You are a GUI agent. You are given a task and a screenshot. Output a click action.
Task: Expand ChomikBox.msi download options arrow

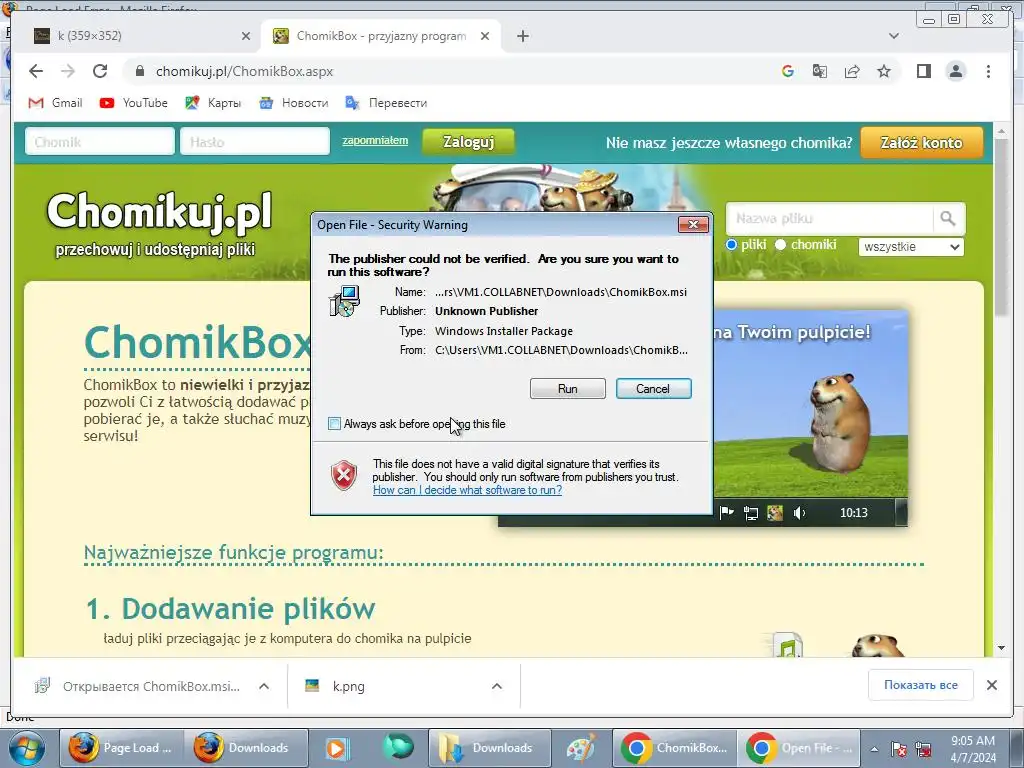264,686
